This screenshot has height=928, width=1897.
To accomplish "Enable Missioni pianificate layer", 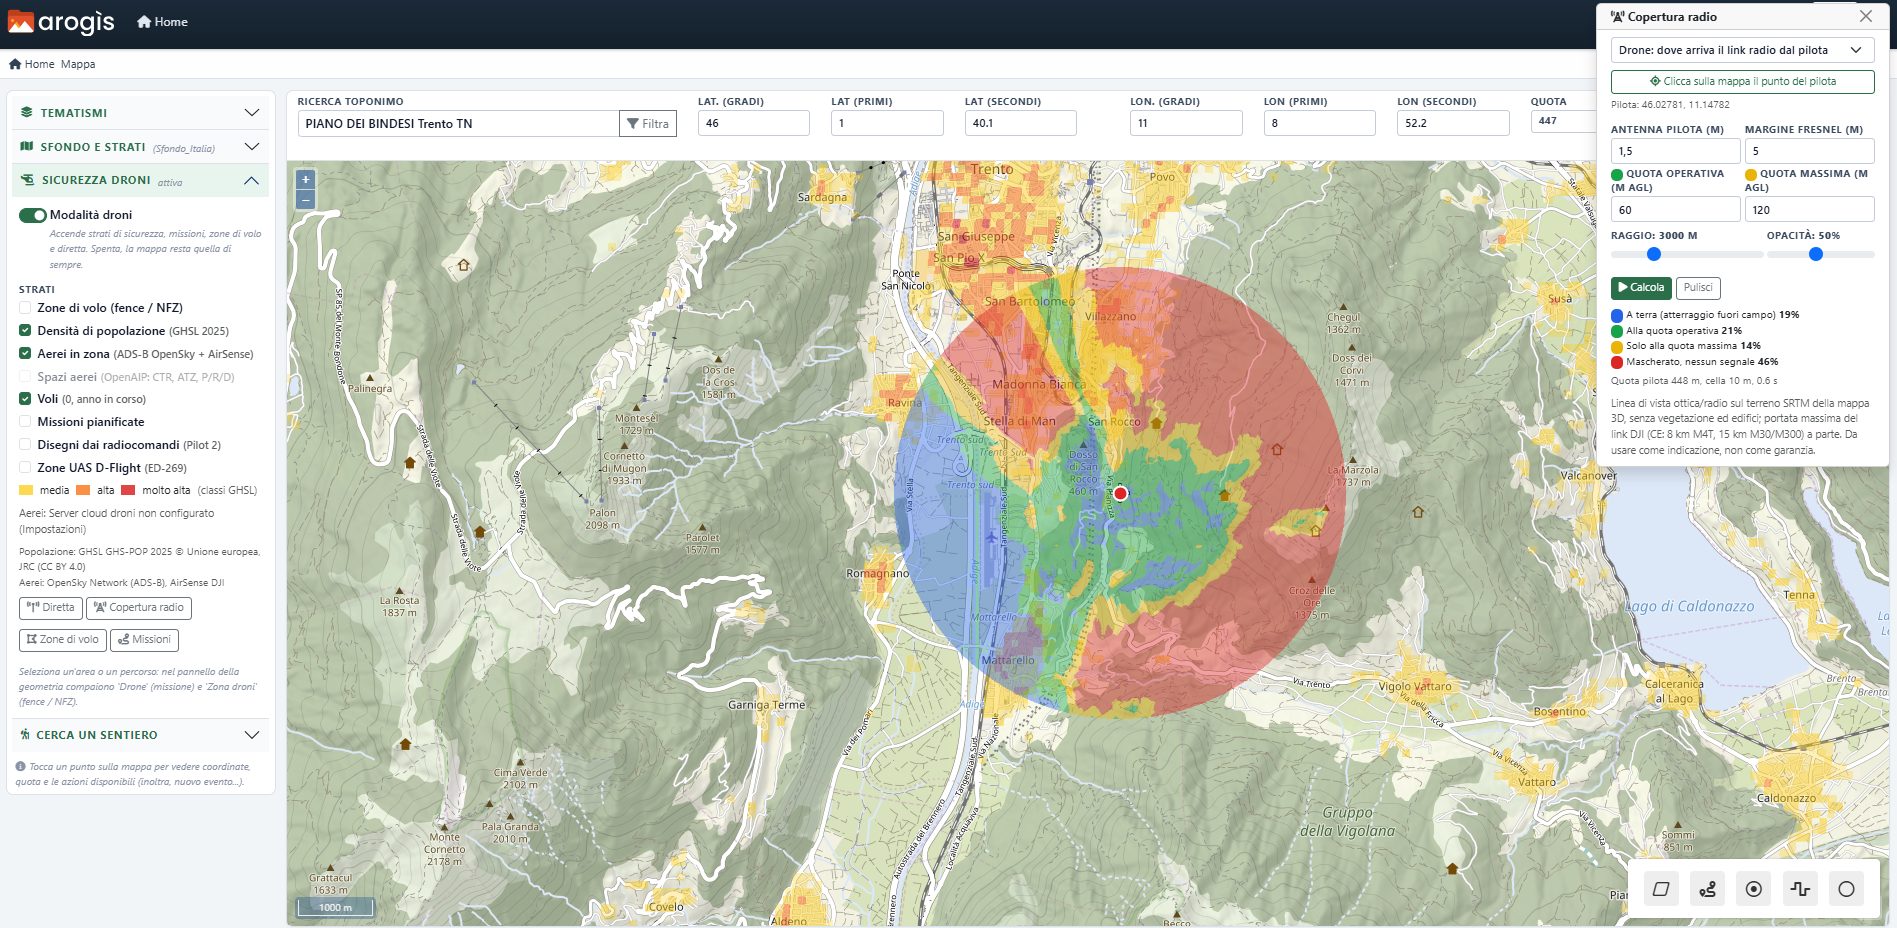I will point(25,421).
